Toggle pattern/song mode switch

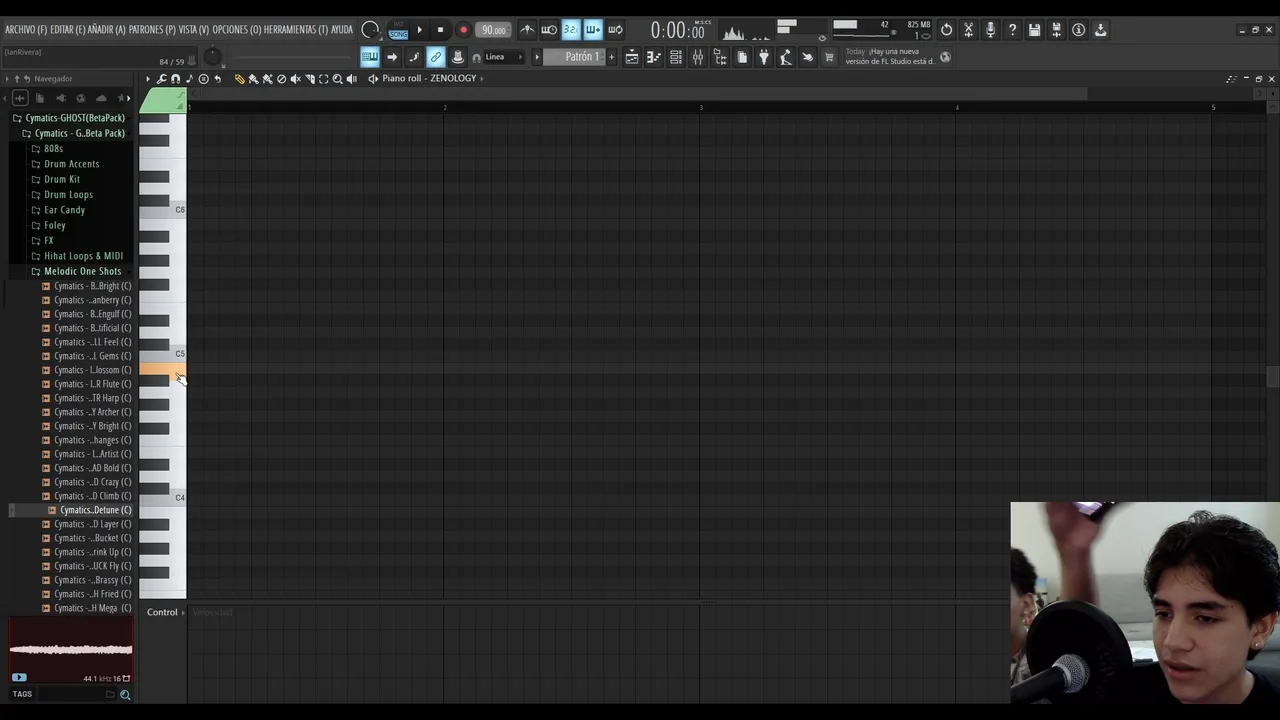tap(398, 30)
